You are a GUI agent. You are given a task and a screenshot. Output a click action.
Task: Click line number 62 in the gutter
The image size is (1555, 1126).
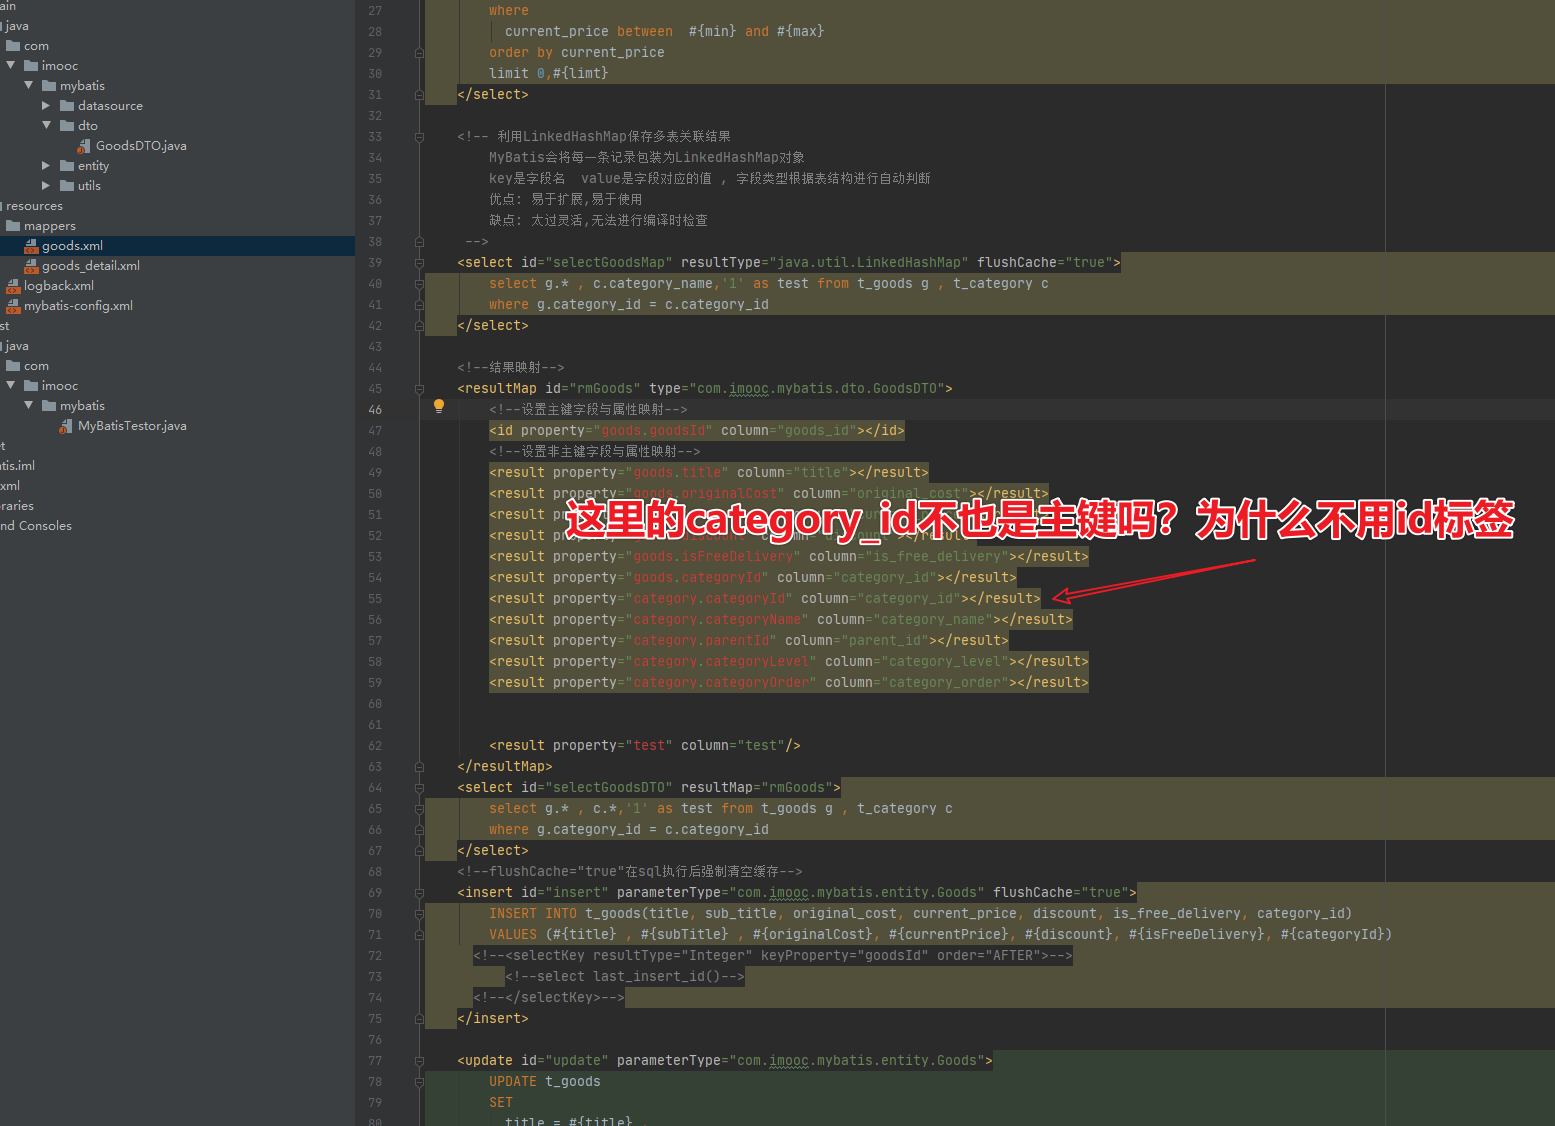(375, 746)
